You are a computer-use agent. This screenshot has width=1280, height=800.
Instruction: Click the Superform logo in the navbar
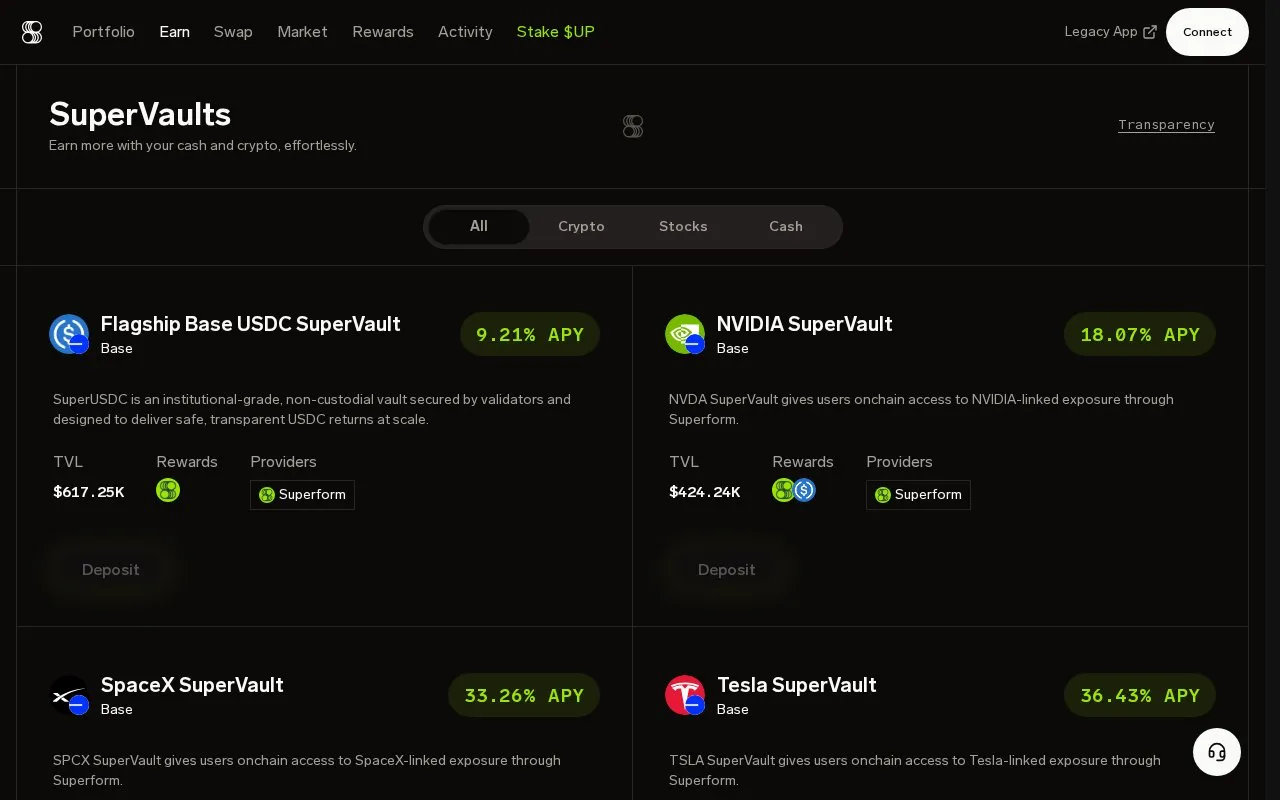(32, 32)
